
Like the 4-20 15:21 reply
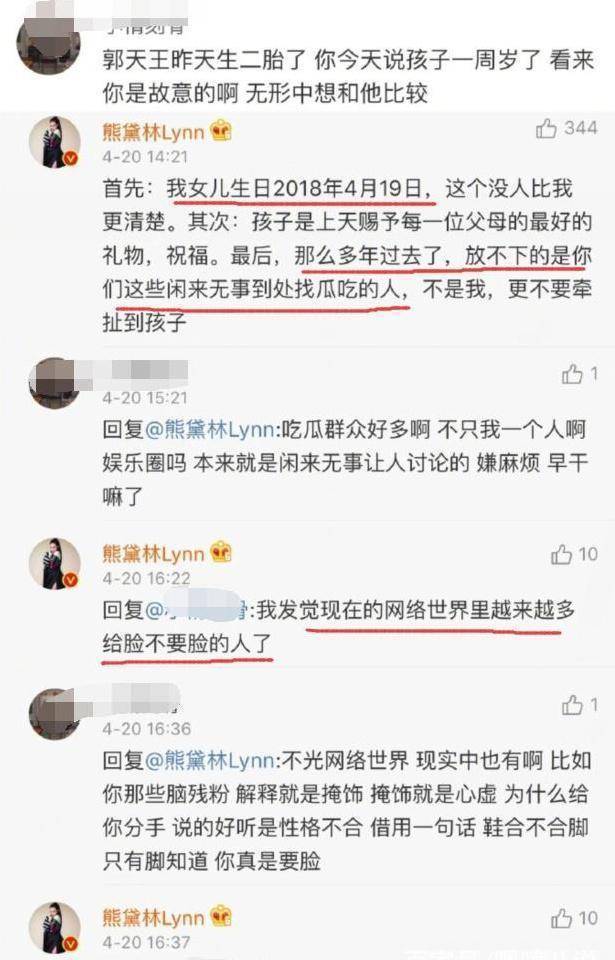coord(572,373)
